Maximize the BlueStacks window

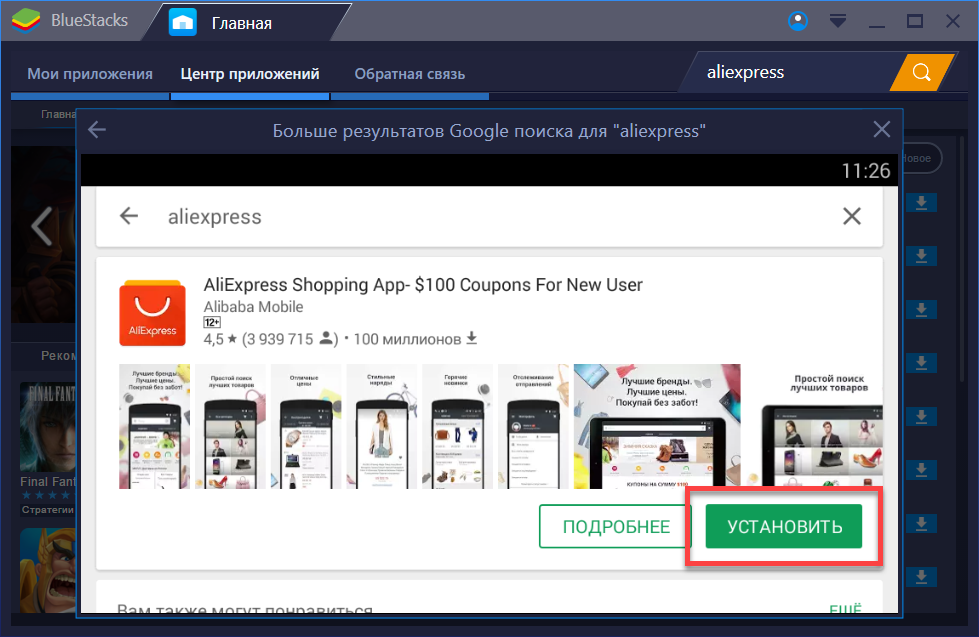pos(915,21)
